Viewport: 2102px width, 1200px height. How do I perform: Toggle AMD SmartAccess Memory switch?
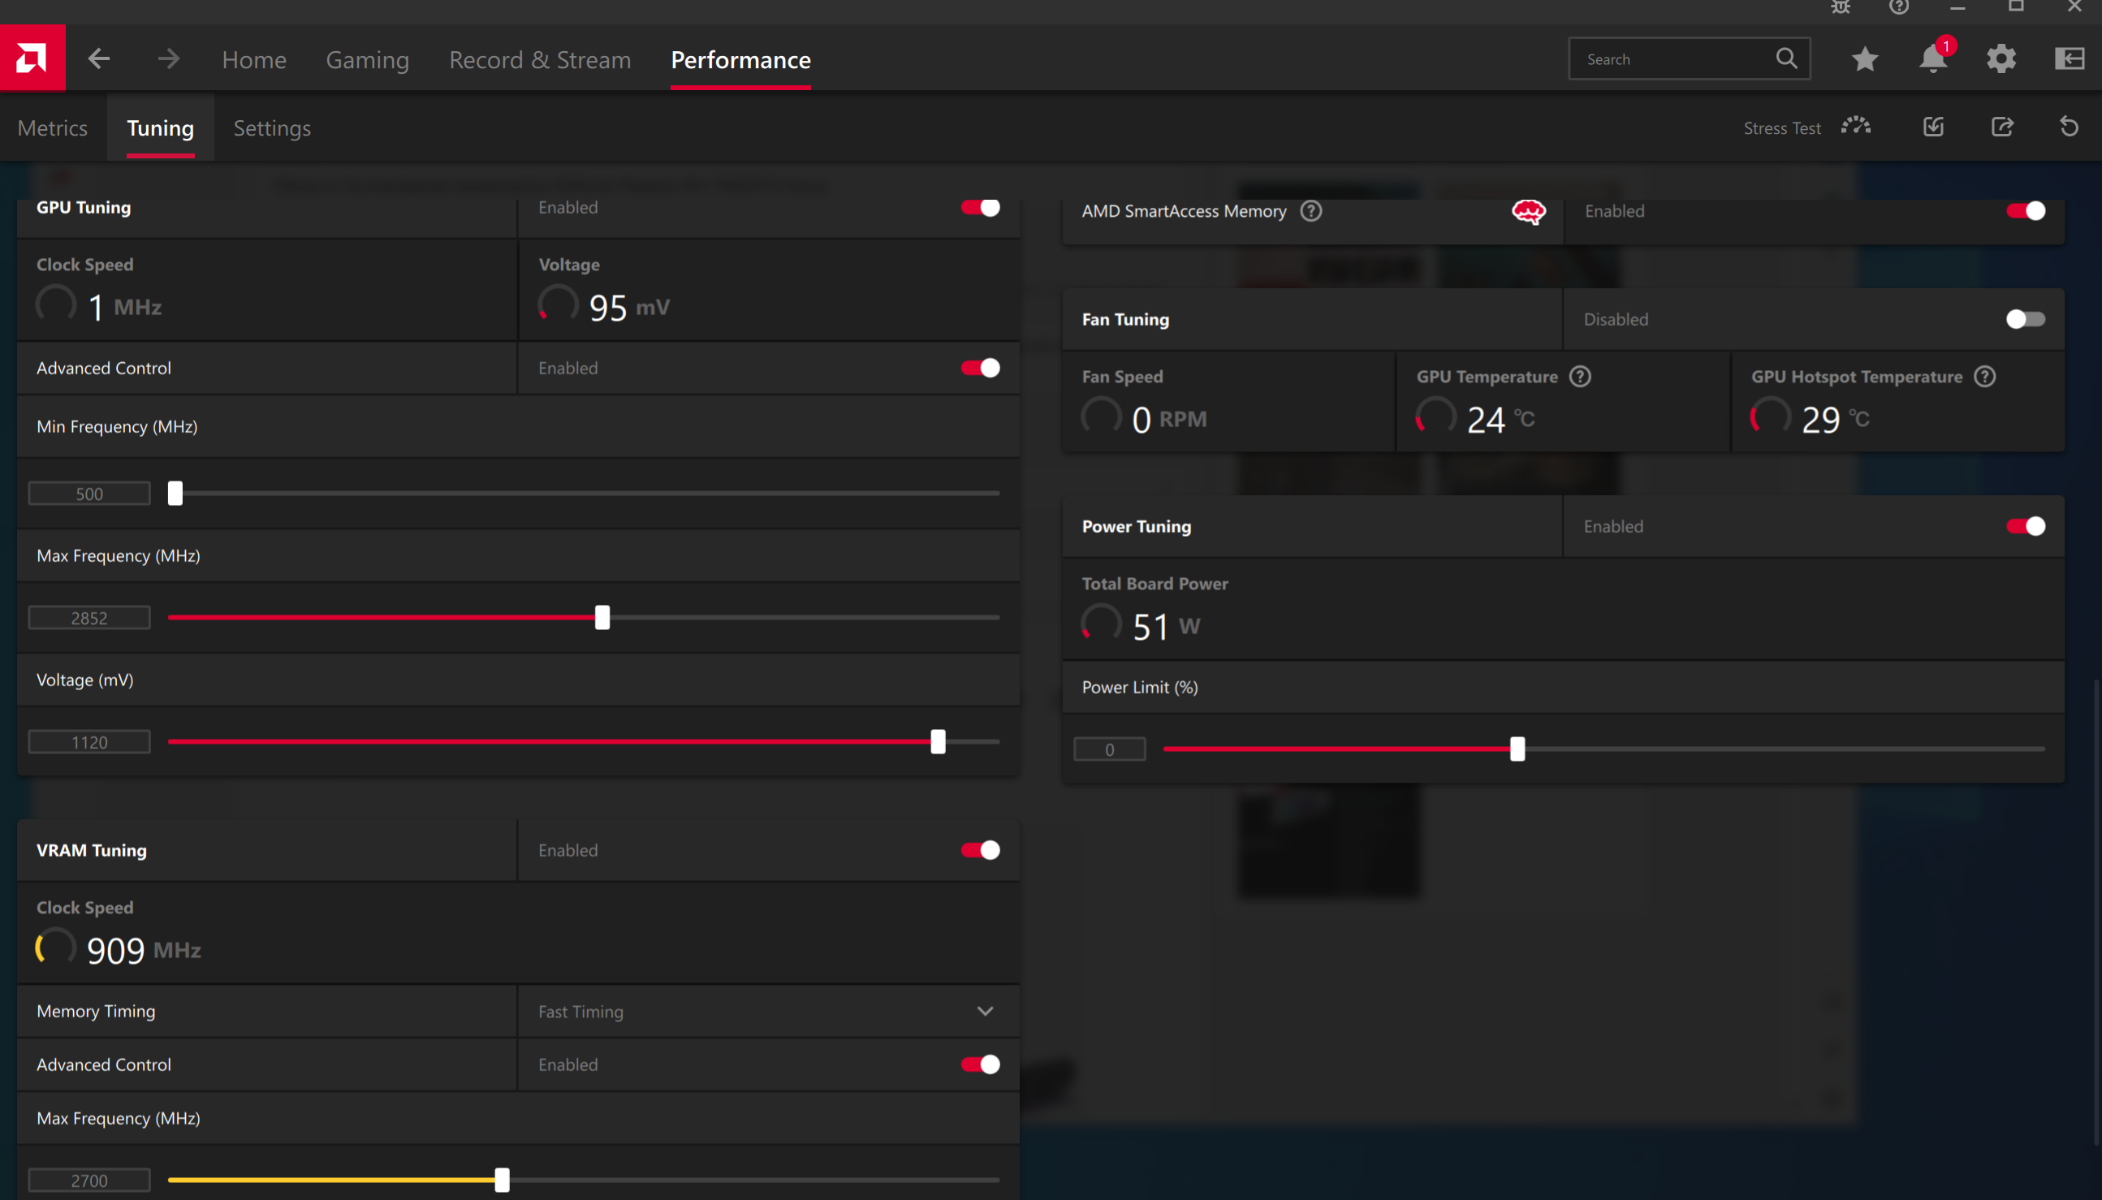click(x=2025, y=211)
